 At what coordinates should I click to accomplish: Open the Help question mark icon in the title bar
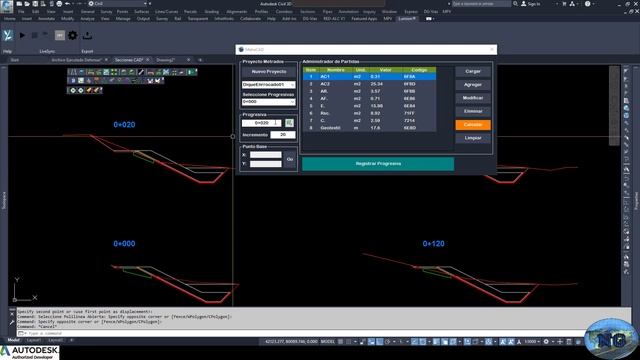tap(587, 4)
